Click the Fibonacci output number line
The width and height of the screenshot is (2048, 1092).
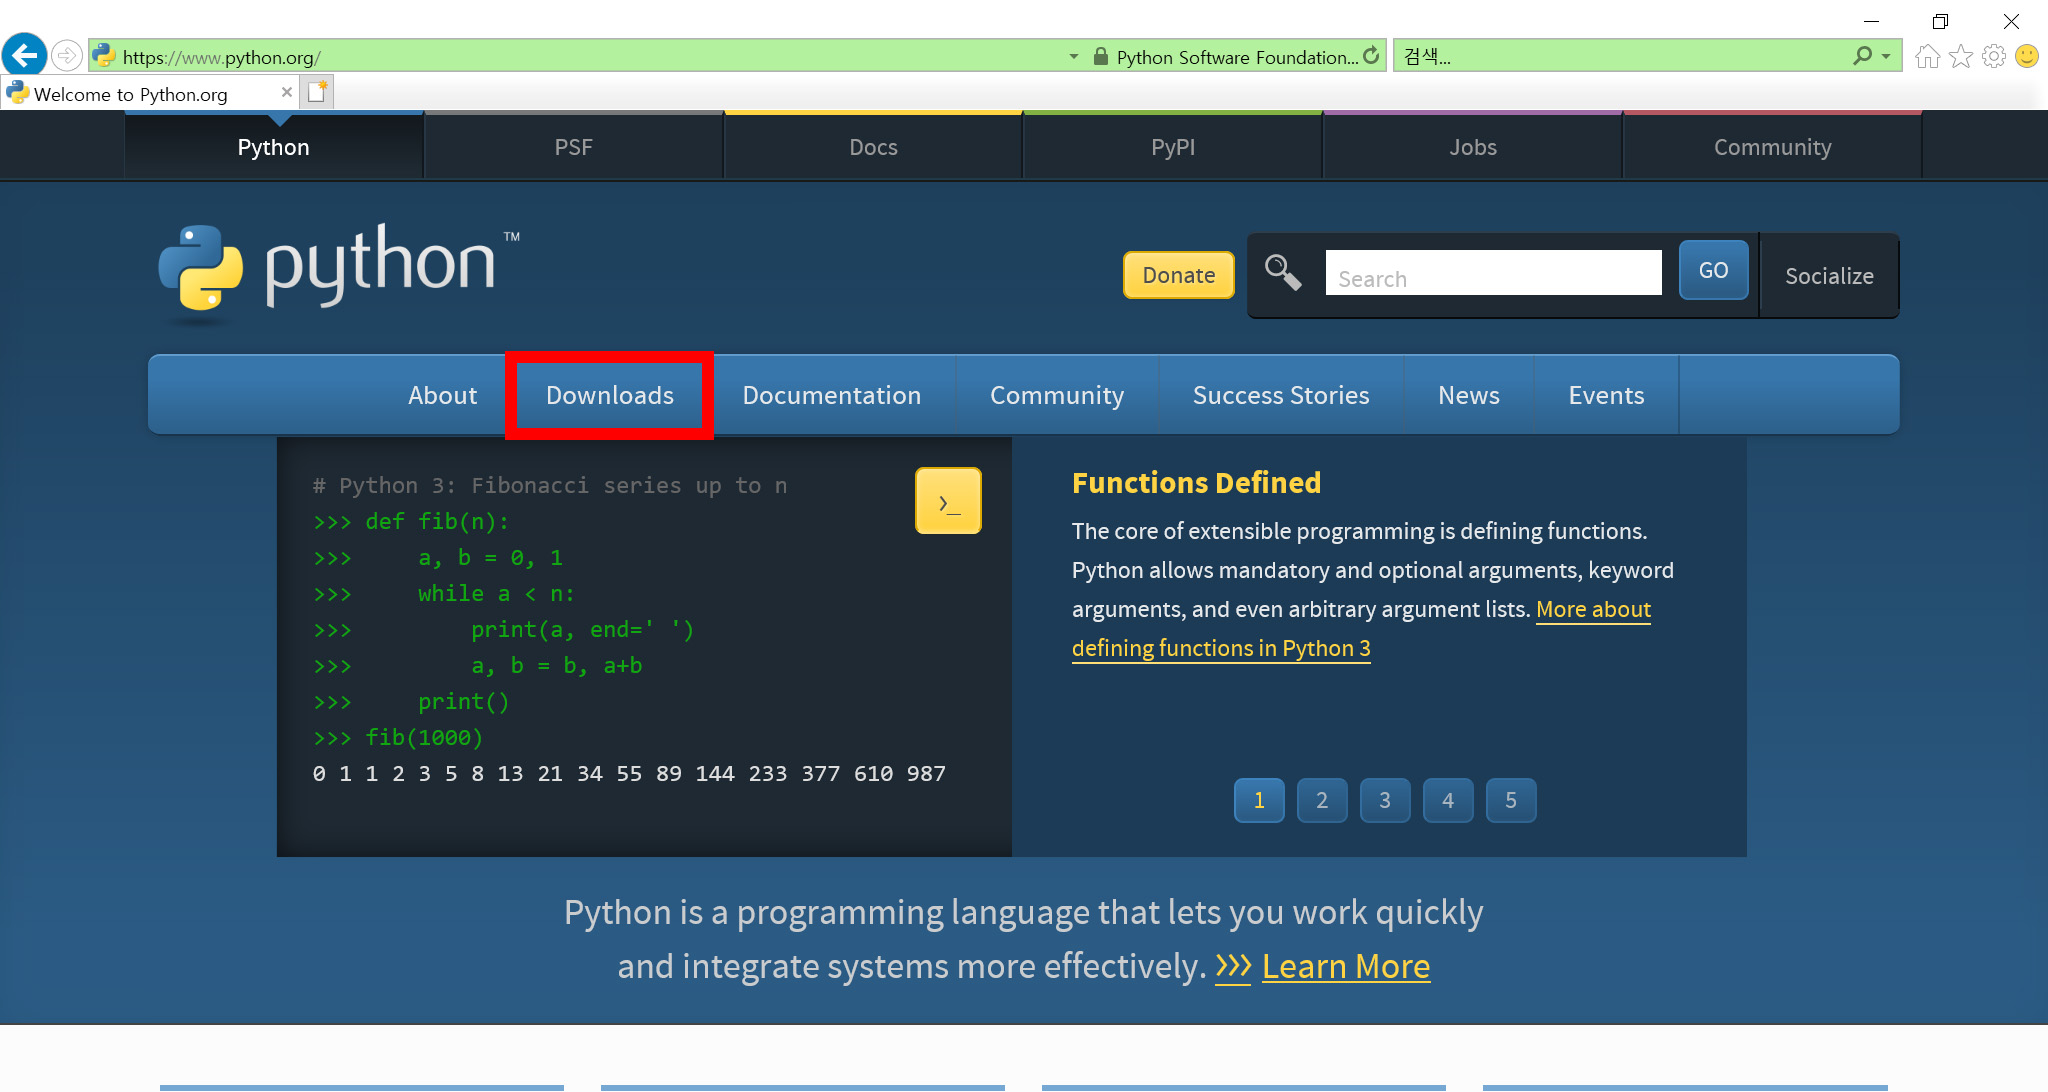(629, 774)
